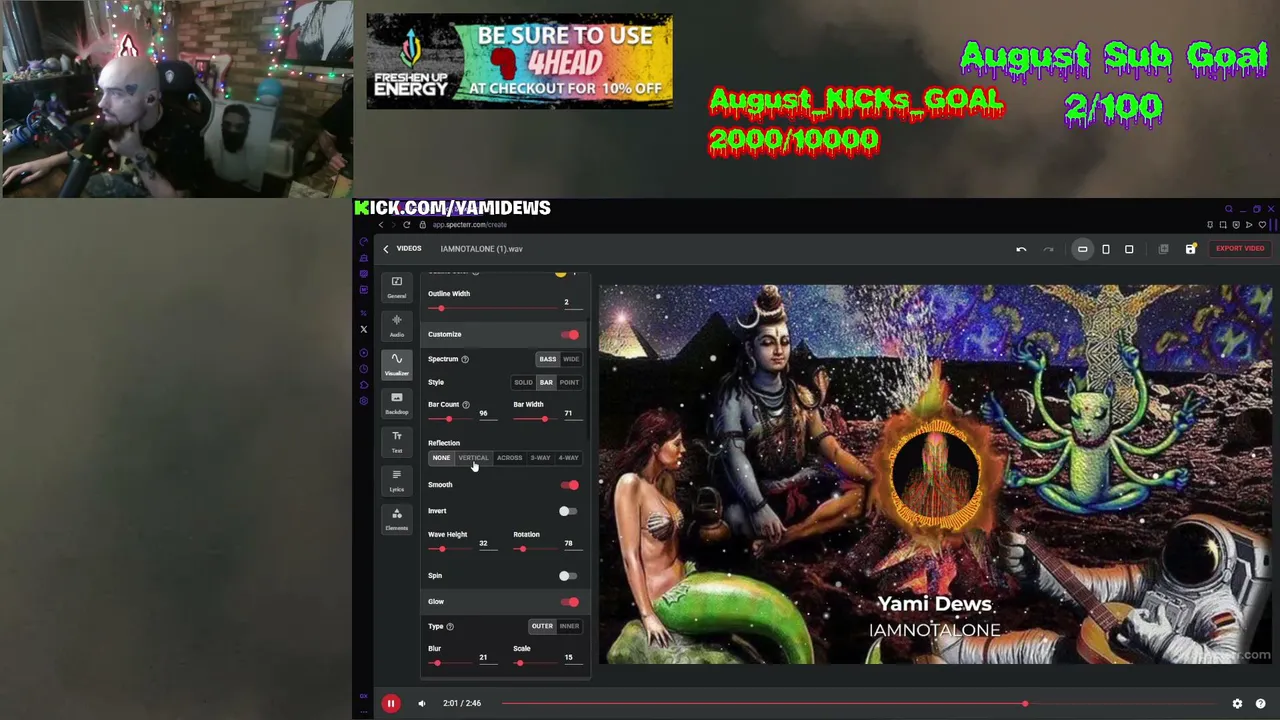The height and width of the screenshot is (720, 1280).
Task: Select portrait aspect ratio icon
Action: tap(1106, 249)
